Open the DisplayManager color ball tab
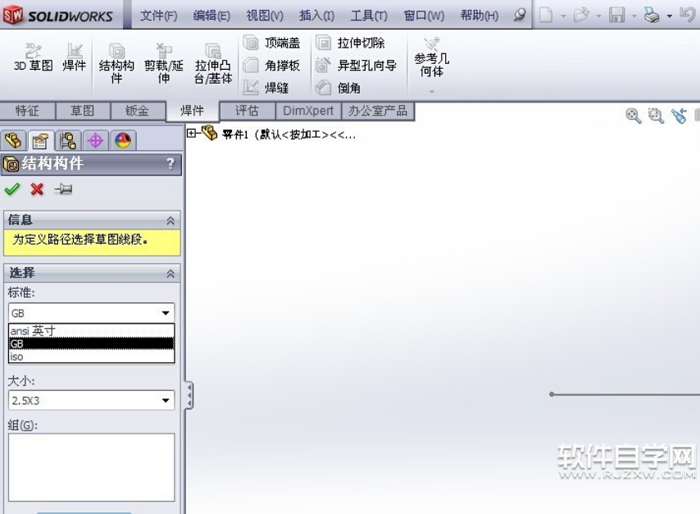700x514 pixels. point(123,141)
